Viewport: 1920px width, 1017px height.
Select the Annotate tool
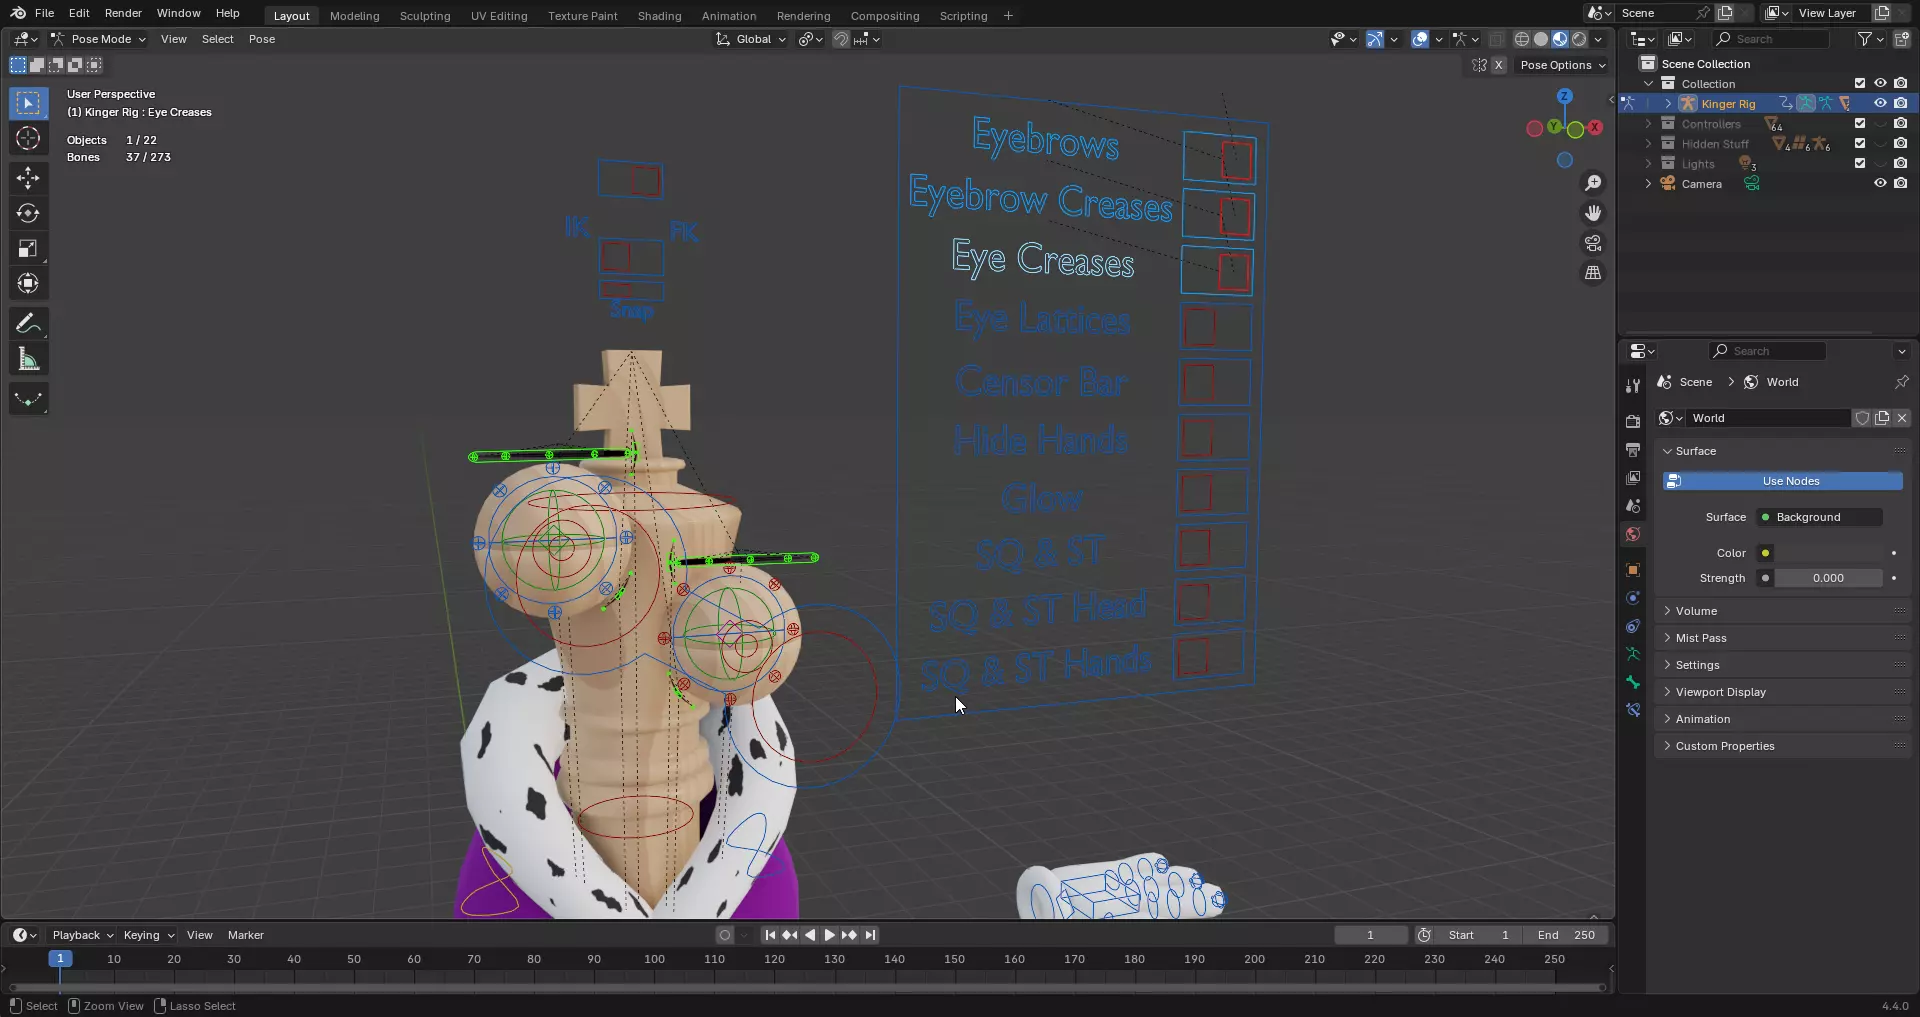[x=28, y=324]
